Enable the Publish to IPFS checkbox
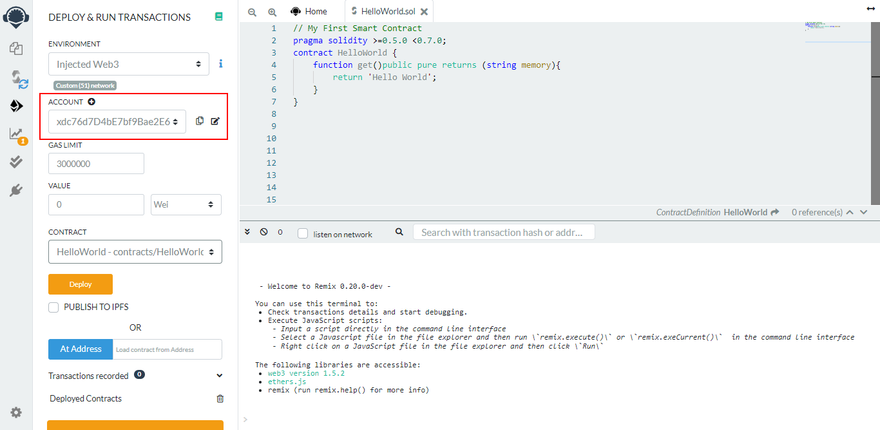This screenshot has width=880, height=430. coord(54,307)
